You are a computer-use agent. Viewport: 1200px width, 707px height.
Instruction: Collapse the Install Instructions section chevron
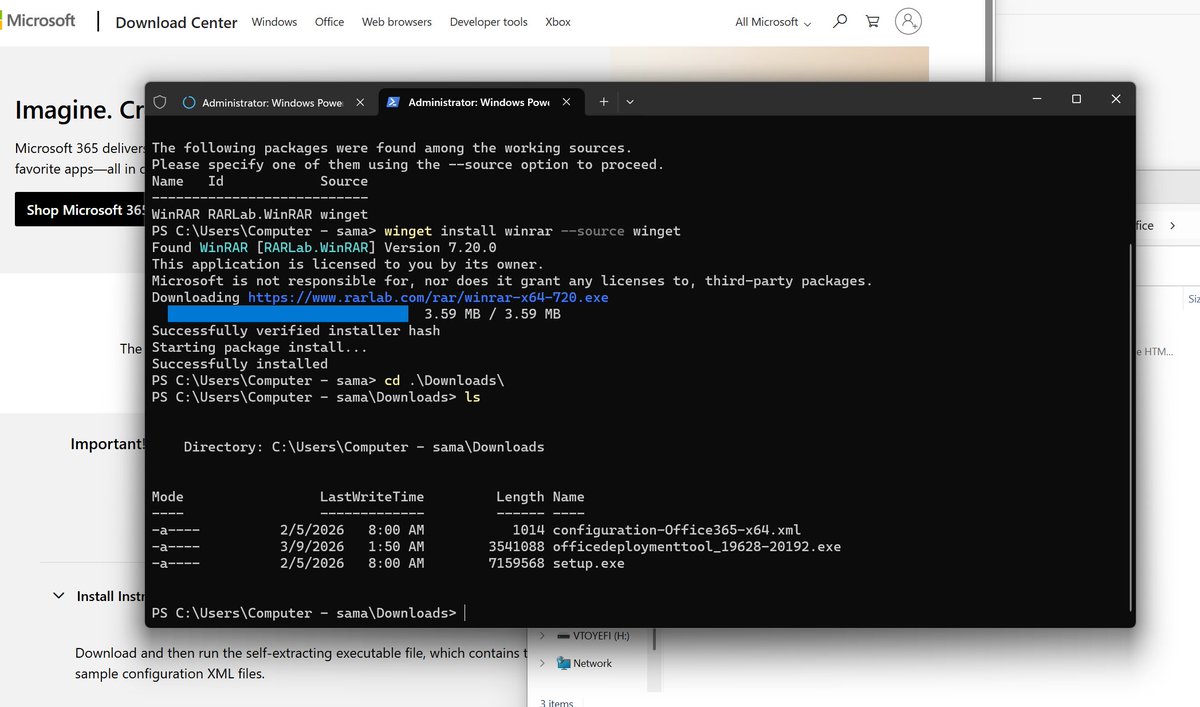click(58, 596)
